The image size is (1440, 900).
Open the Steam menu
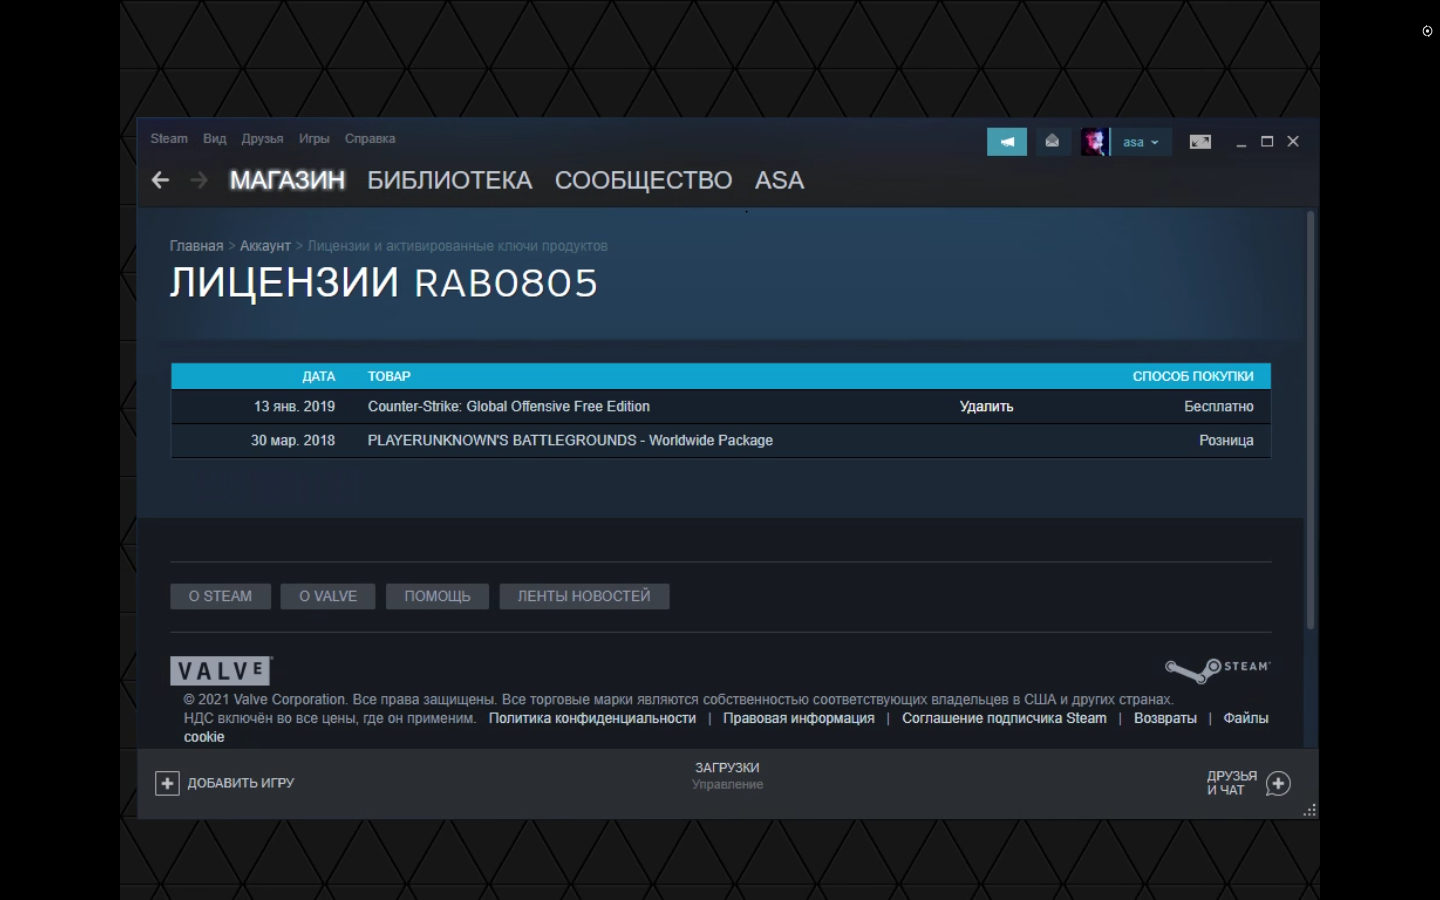(x=169, y=139)
